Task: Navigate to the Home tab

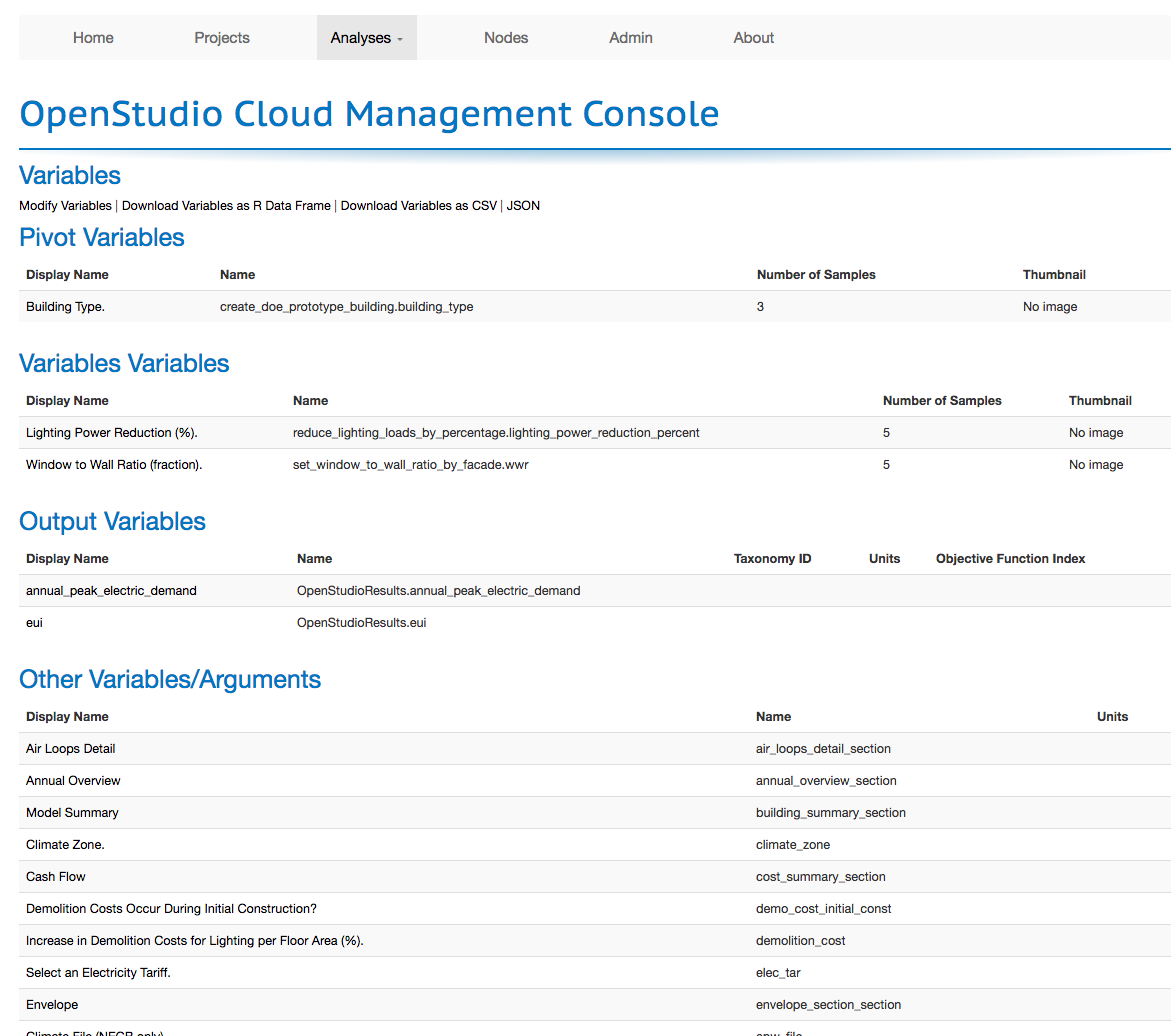Action: (x=92, y=37)
